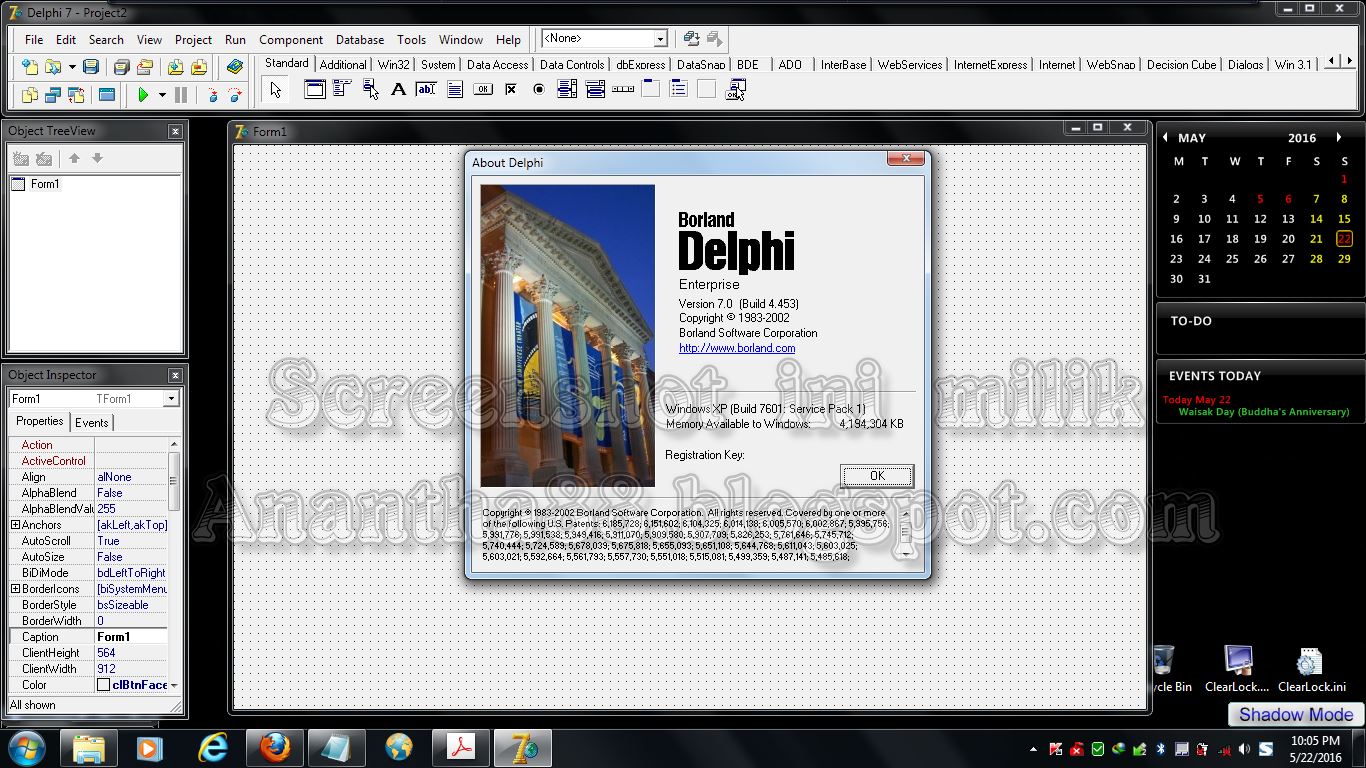
Task: Select the CheckBox component in palette
Action: click(x=510, y=89)
